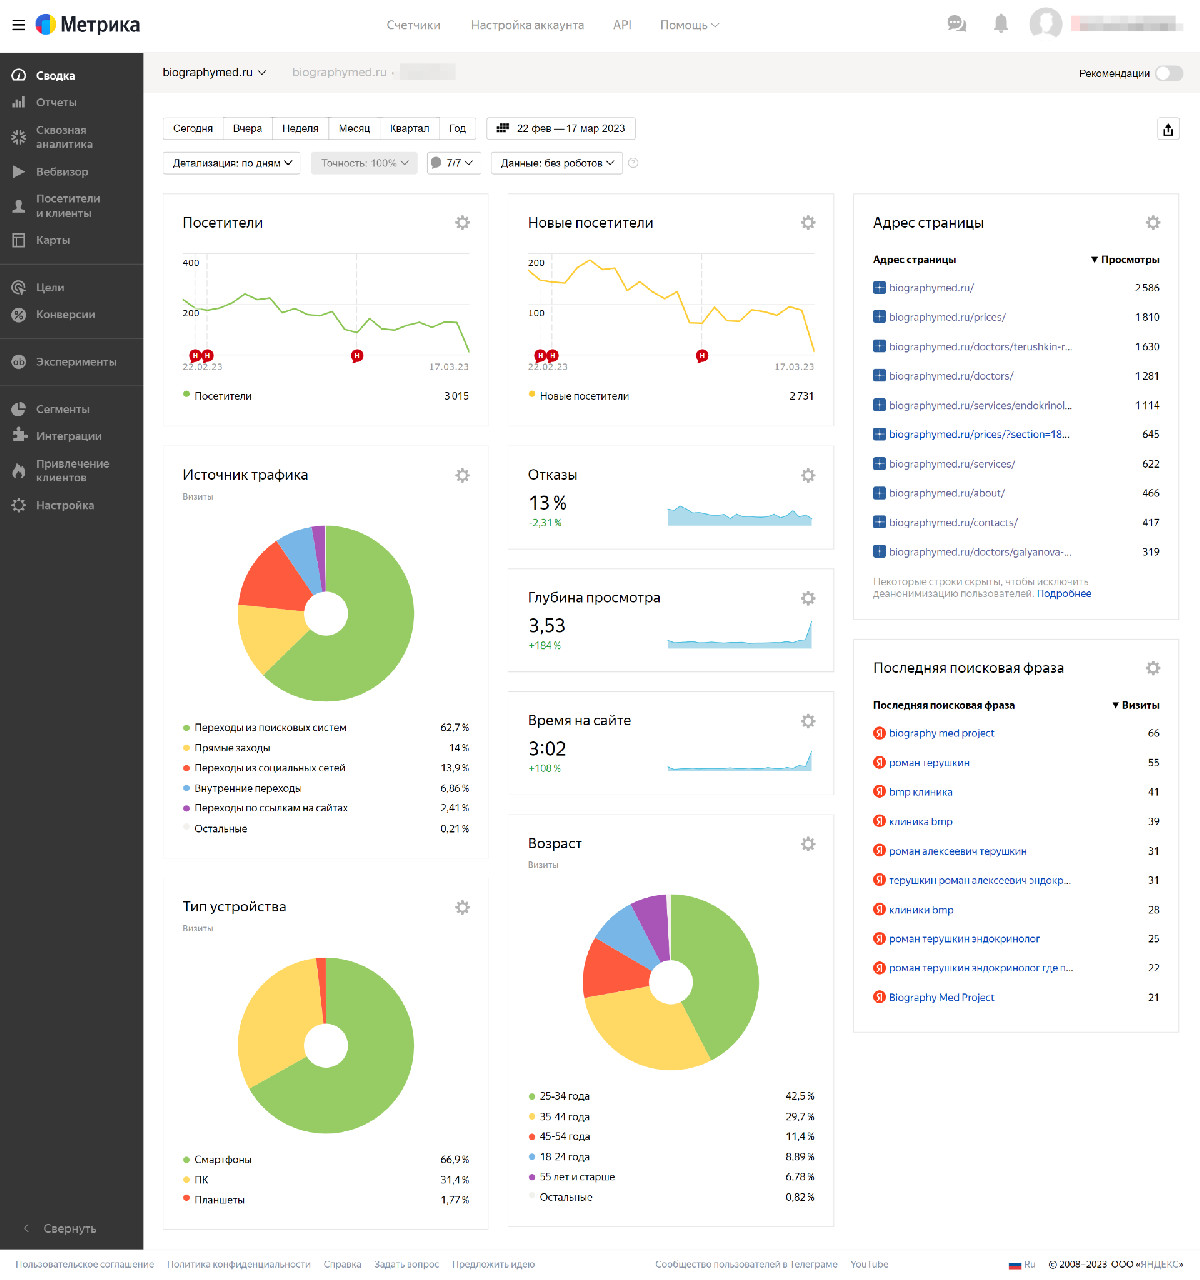The image size is (1200, 1280).
Task: Click the Эксперименты sidebar icon
Action: (18, 362)
